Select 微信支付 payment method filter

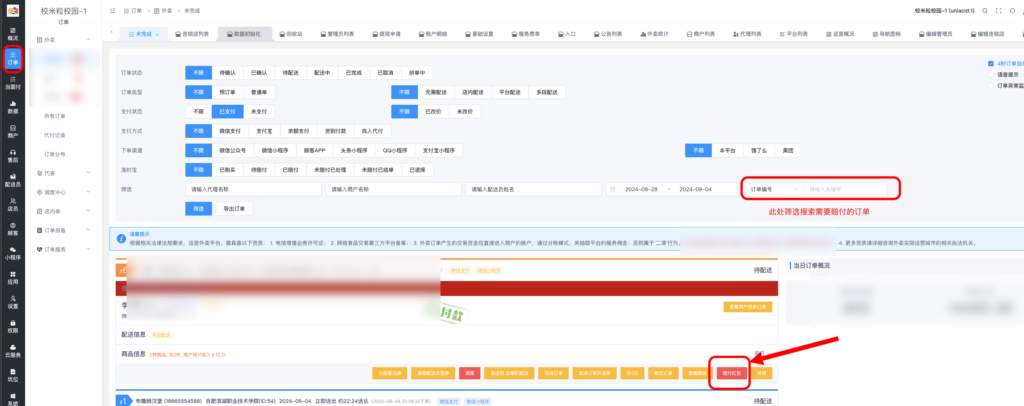point(231,131)
